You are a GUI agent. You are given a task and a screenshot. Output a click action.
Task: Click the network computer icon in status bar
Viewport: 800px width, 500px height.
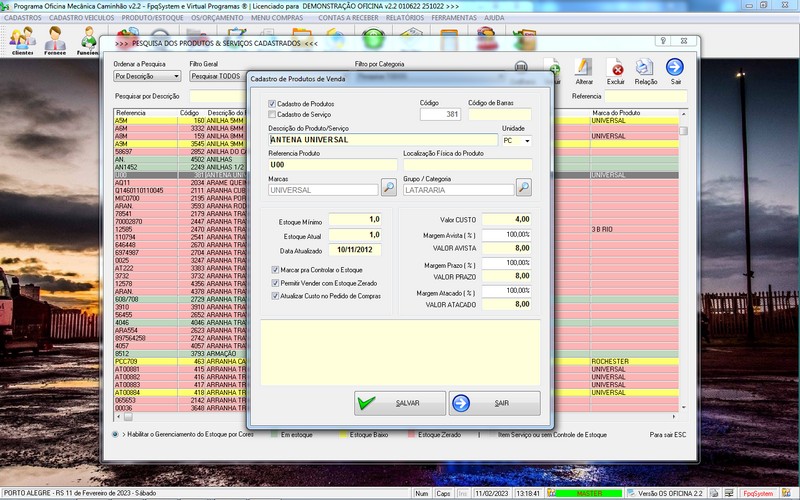click(730, 493)
